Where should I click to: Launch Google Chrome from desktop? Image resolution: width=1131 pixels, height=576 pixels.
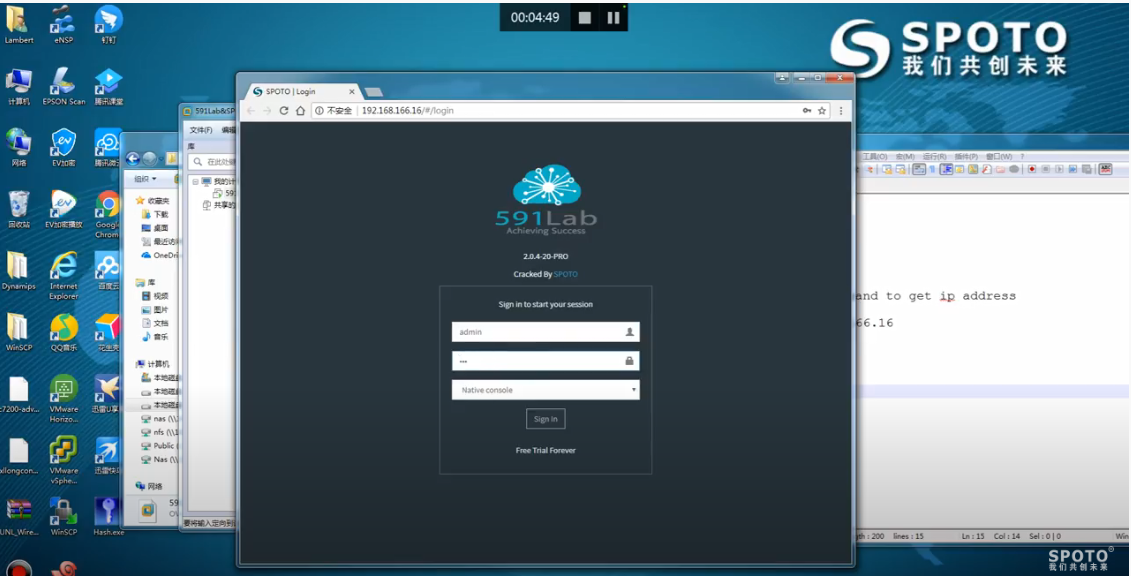(x=108, y=213)
